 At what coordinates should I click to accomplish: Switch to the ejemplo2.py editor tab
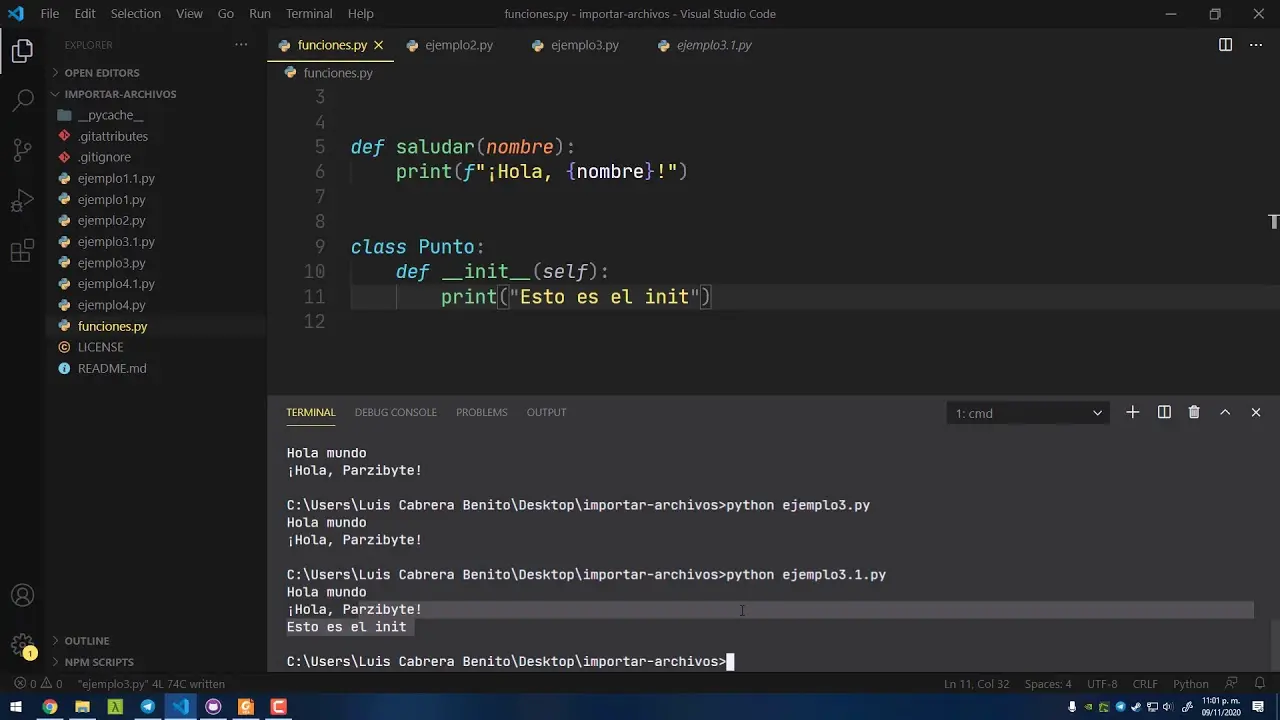pyautogui.click(x=458, y=45)
